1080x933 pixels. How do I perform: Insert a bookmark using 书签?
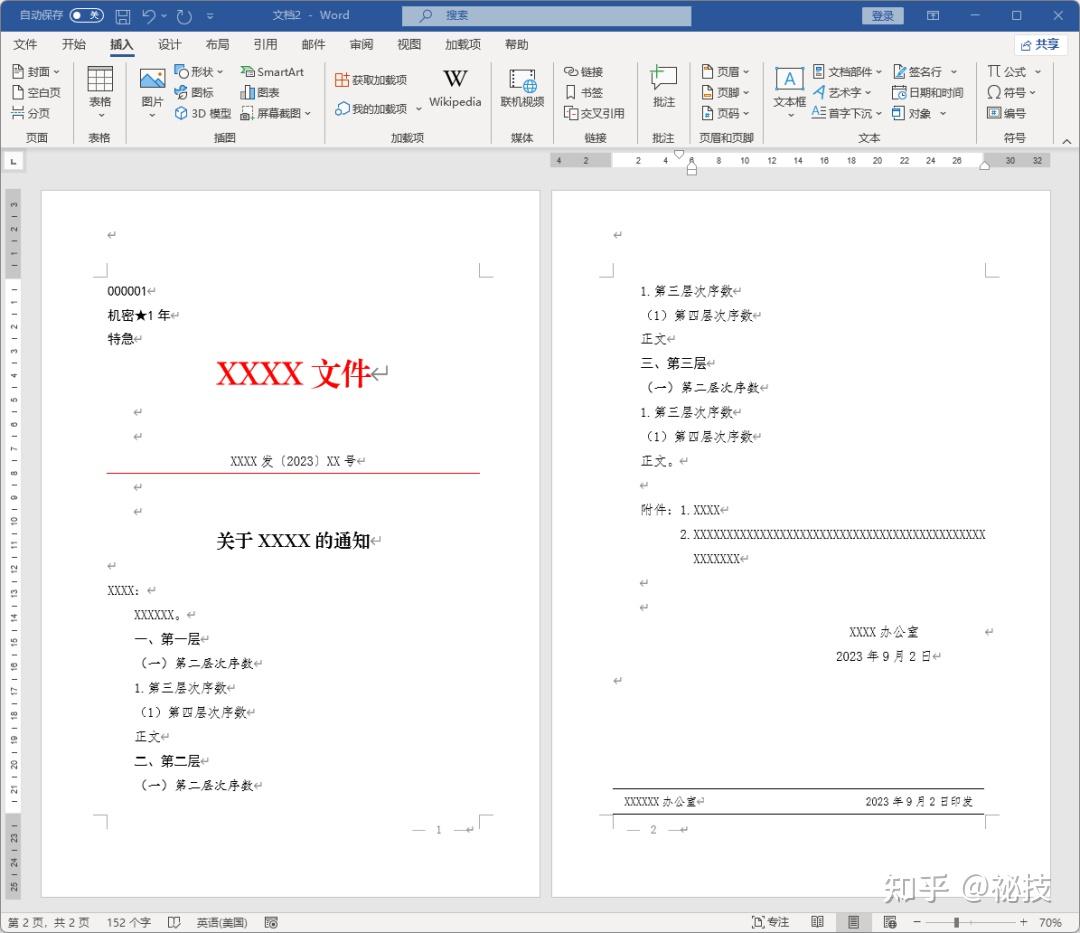pyautogui.click(x=588, y=92)
